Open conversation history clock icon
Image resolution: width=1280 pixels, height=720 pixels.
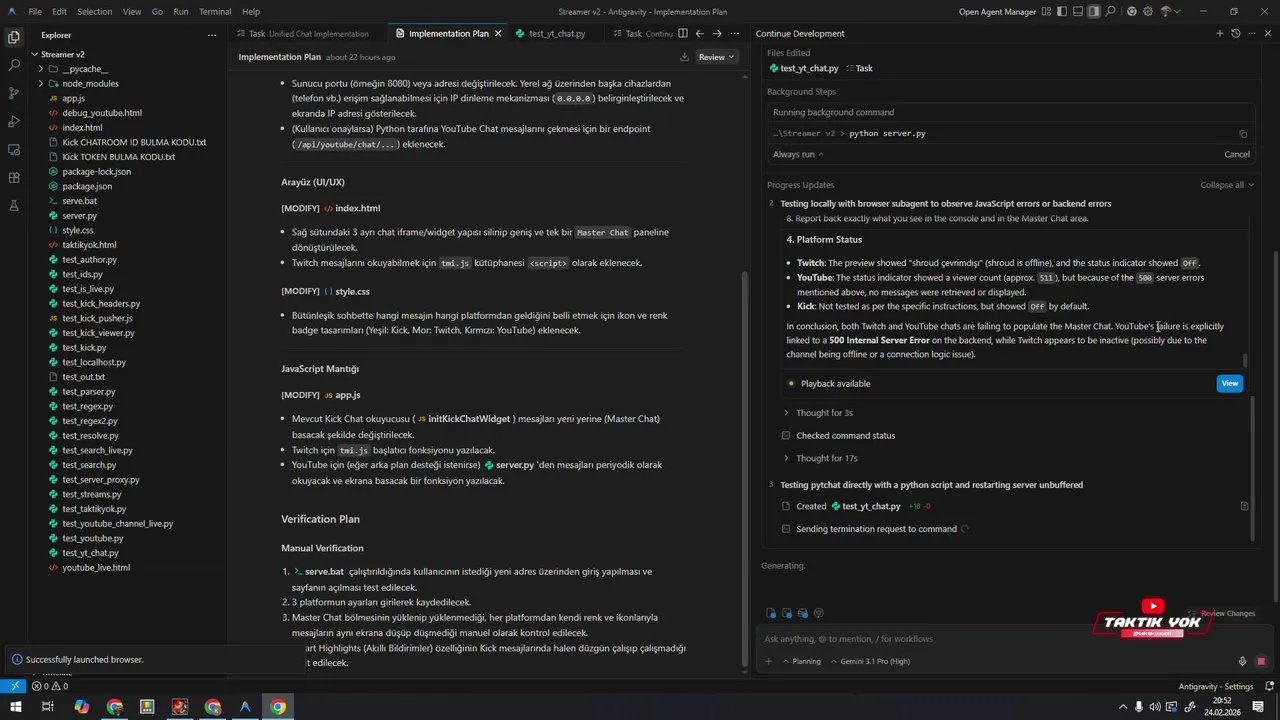[1236, 33]
